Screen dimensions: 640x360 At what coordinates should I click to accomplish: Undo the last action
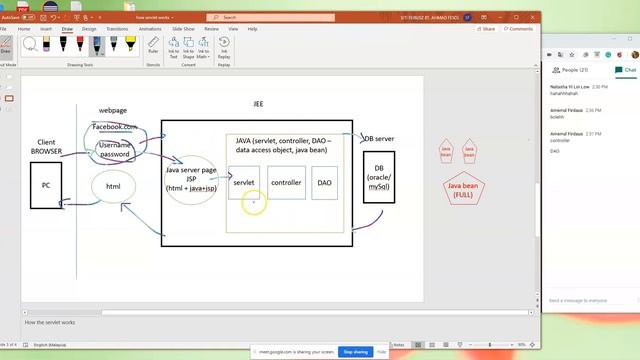click(53, 18)
